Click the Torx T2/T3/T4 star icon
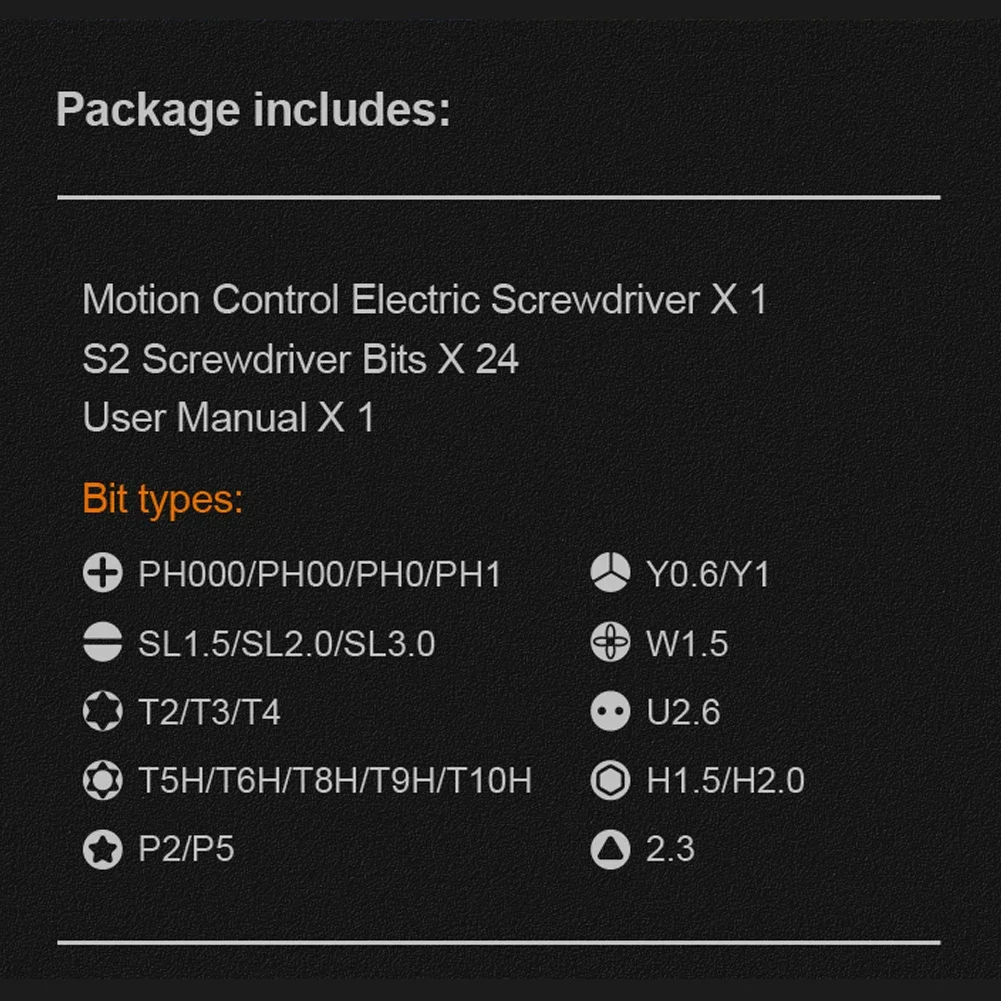Image resolution: width=1001 pixels, height=1001 pixels. 103,711
